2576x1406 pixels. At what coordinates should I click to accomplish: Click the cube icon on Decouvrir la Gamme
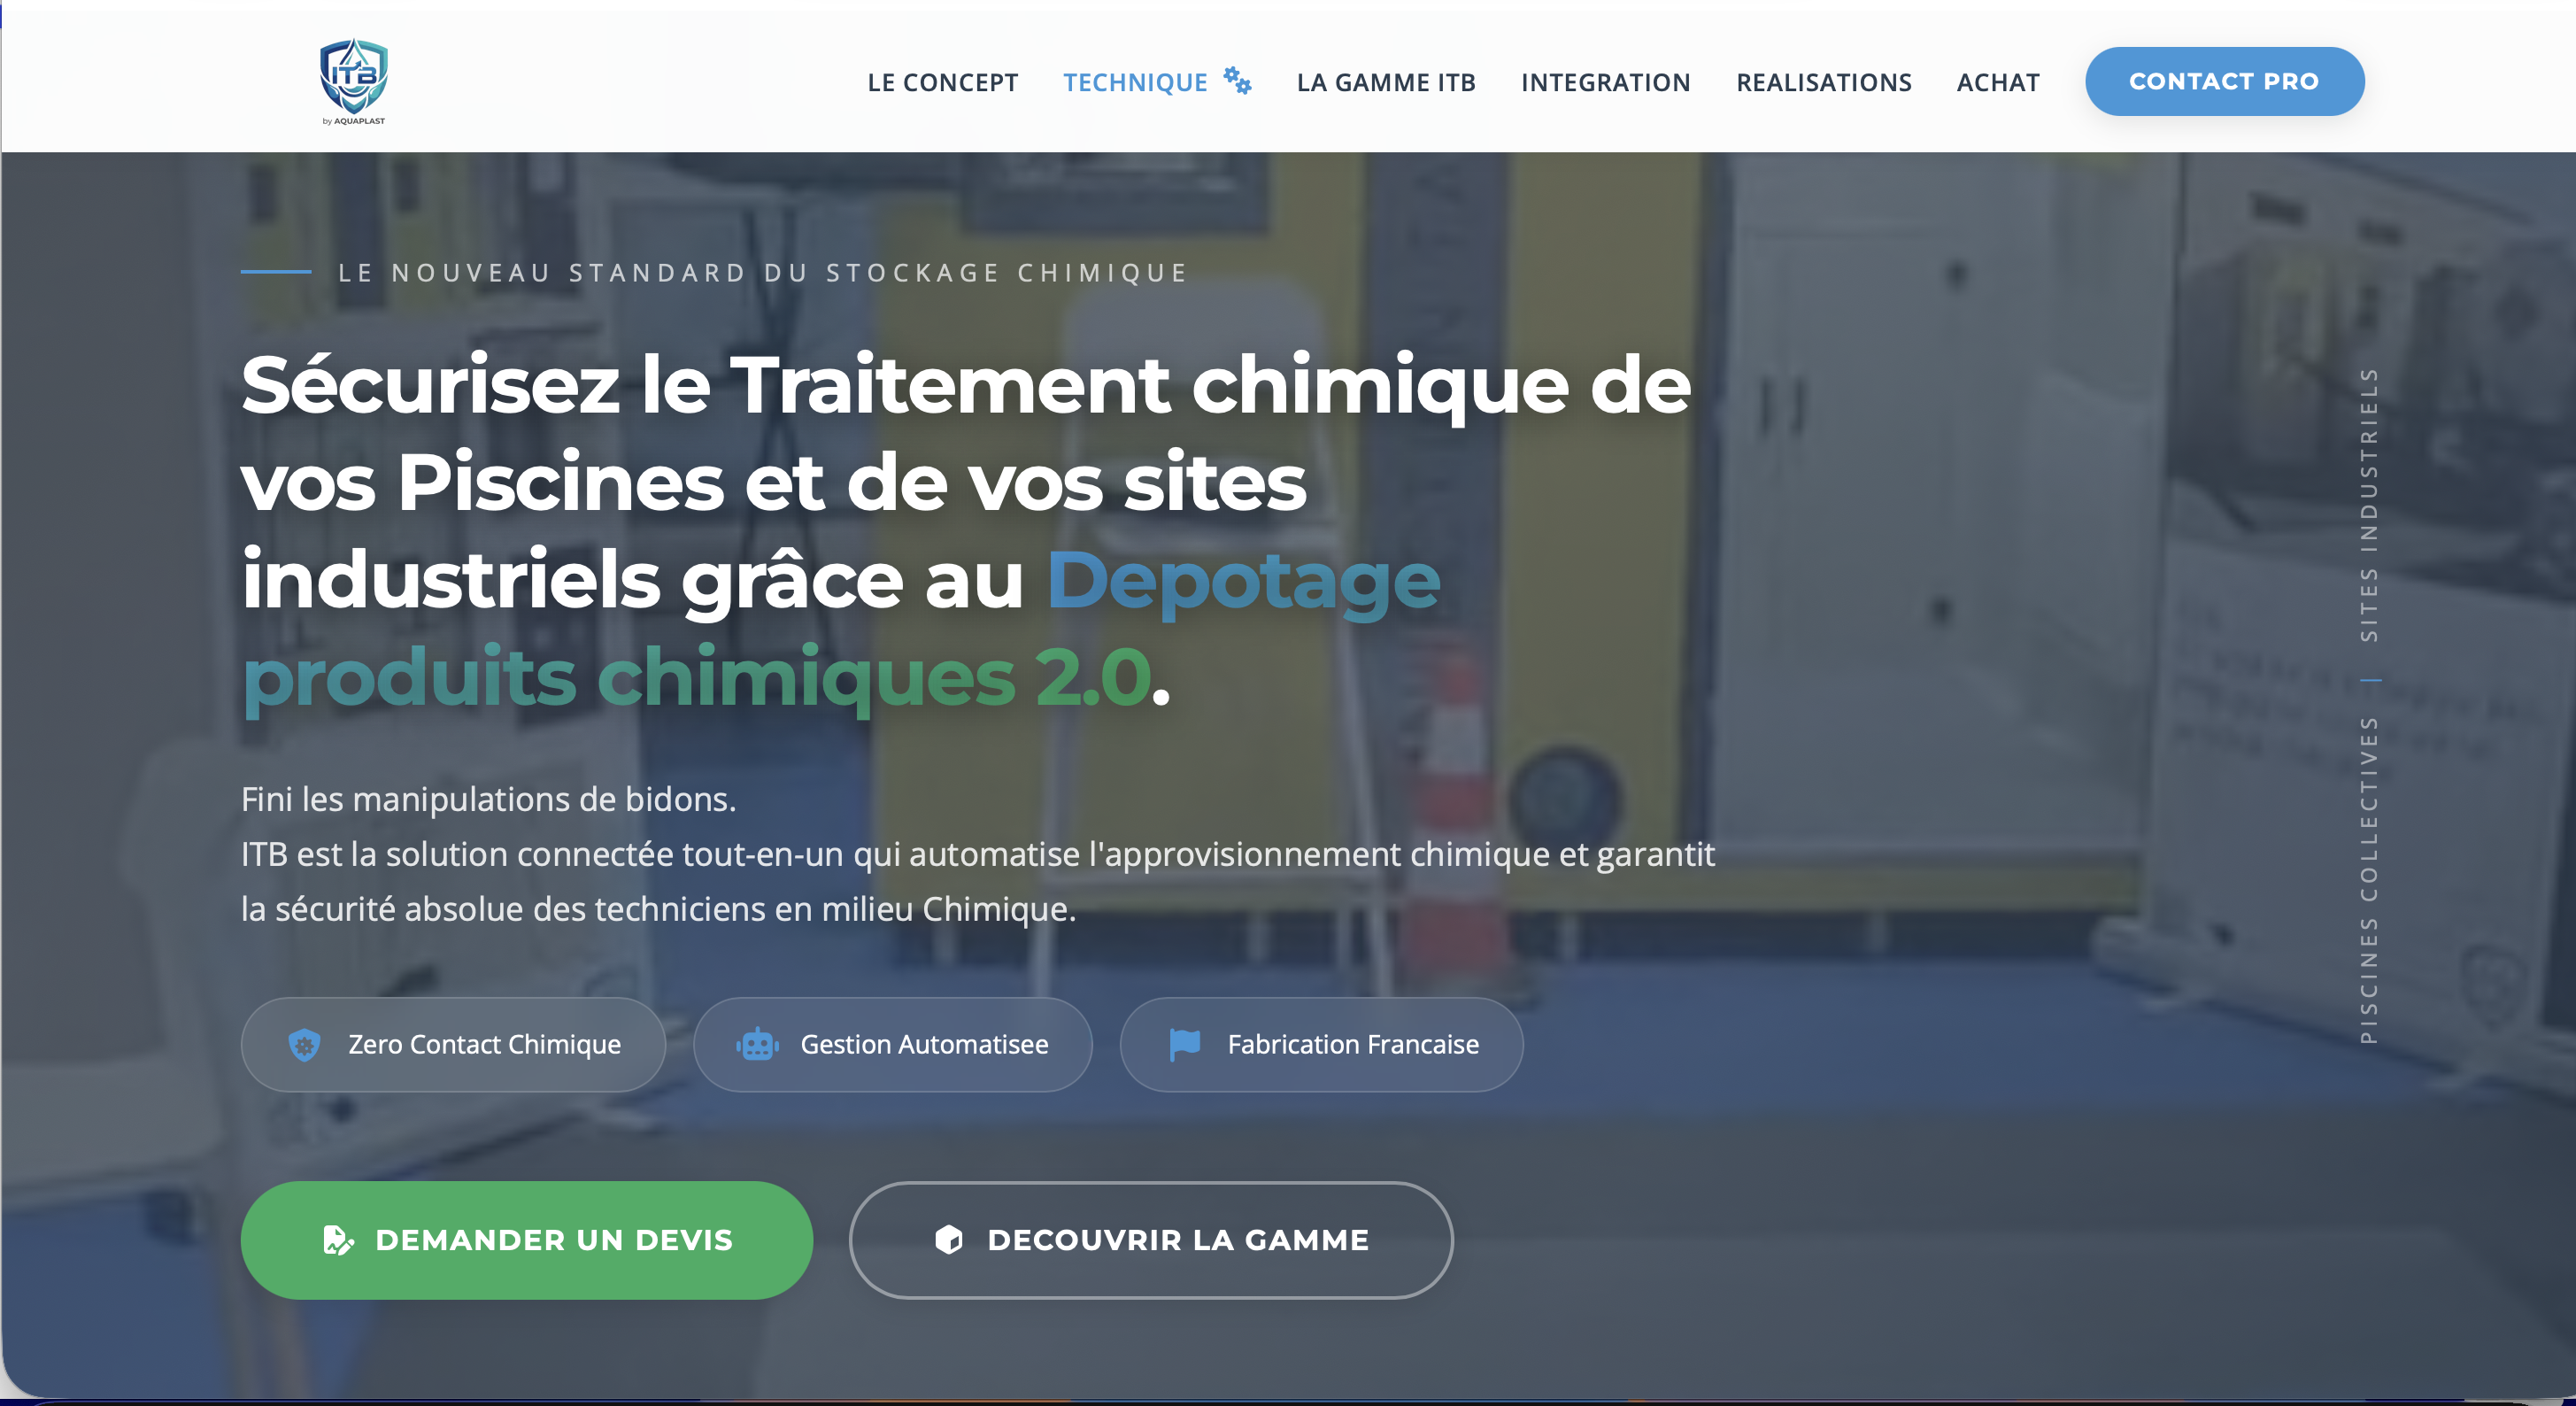coord(948,1240)
